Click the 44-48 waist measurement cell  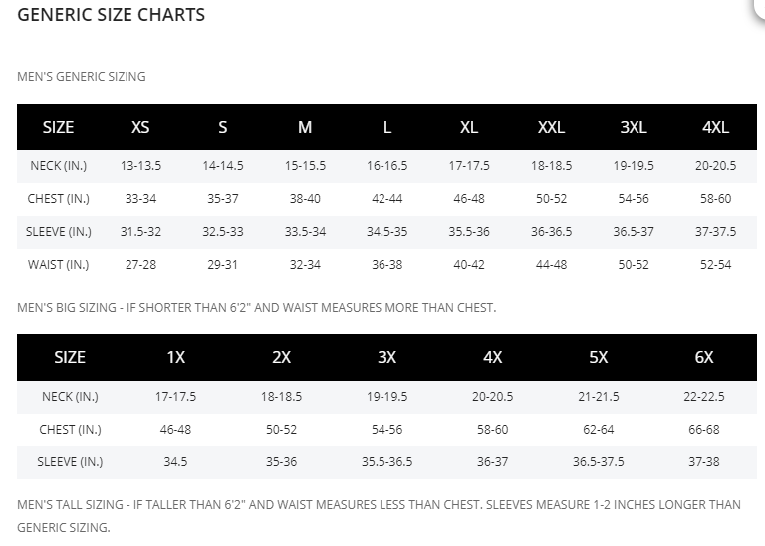click(x=551, y=265)
